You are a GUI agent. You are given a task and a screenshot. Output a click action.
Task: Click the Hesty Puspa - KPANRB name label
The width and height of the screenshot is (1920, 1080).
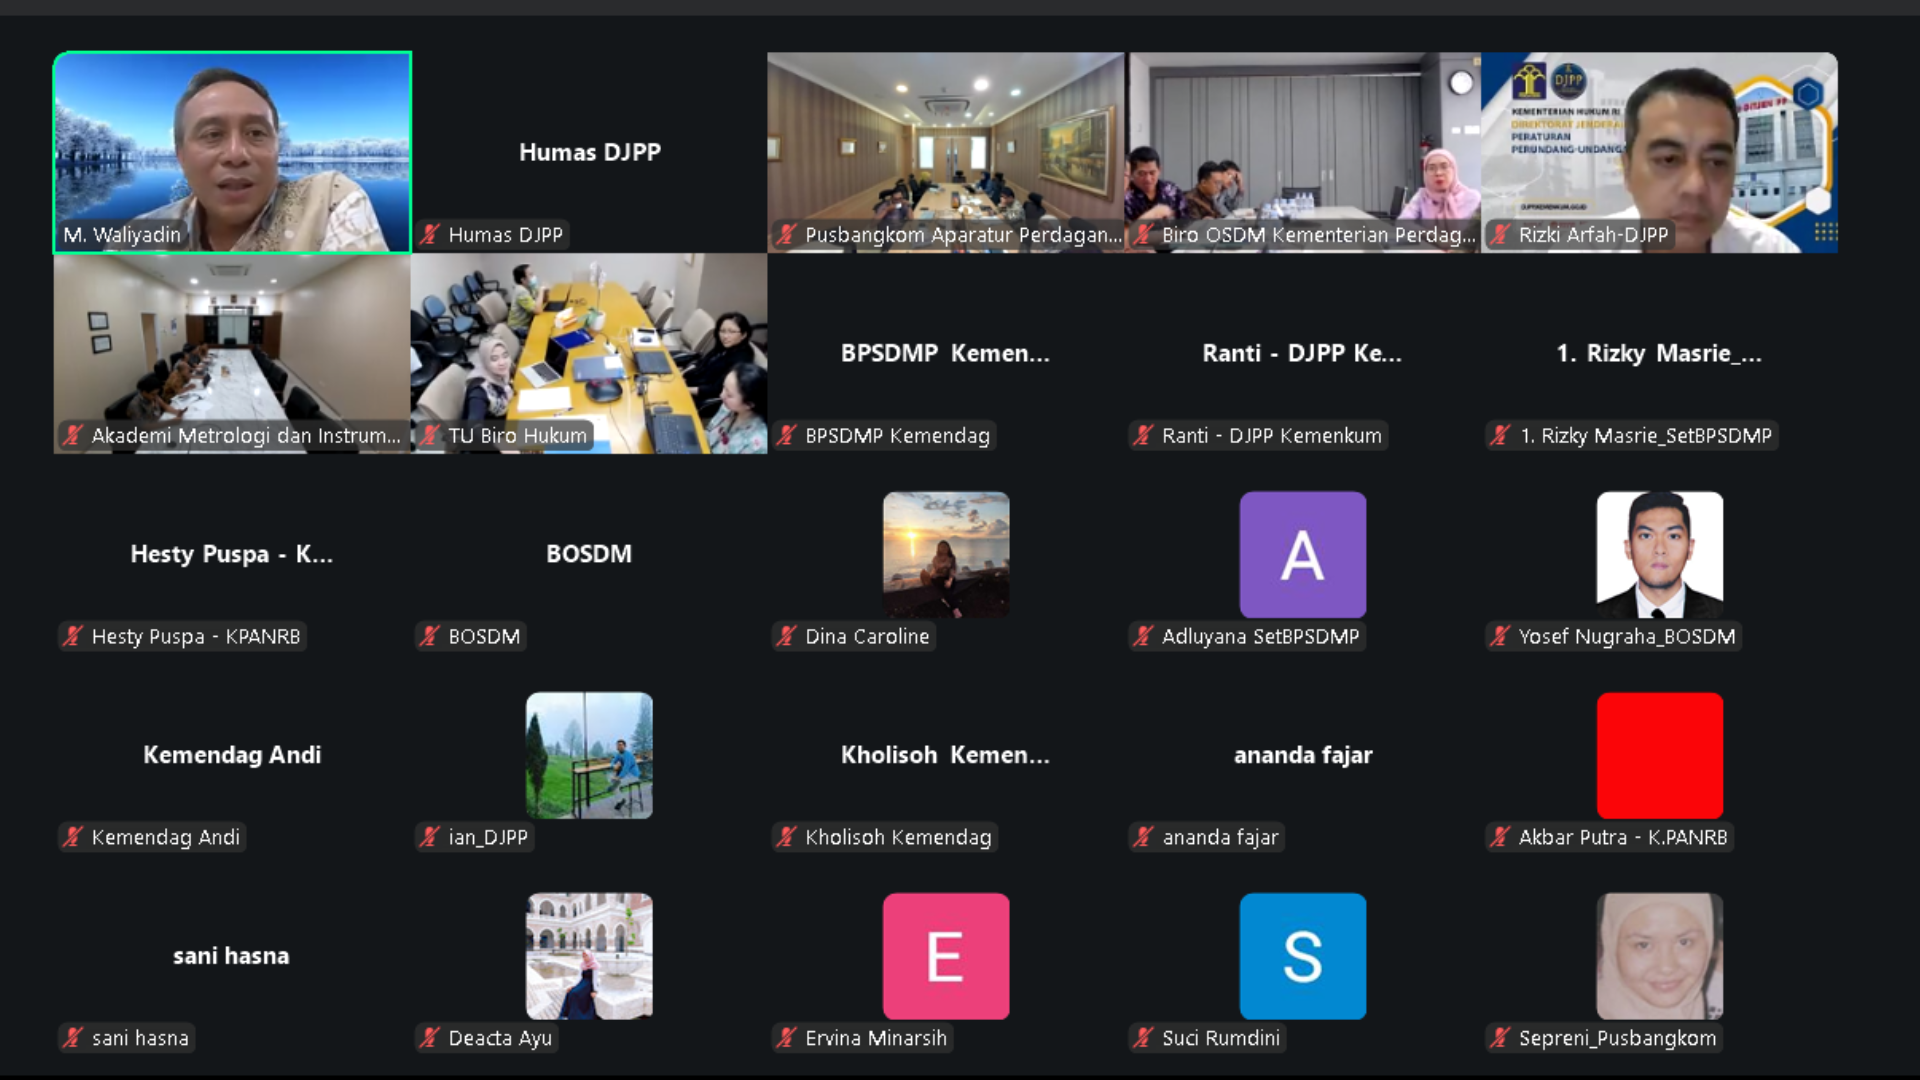[x=195, y=636]
